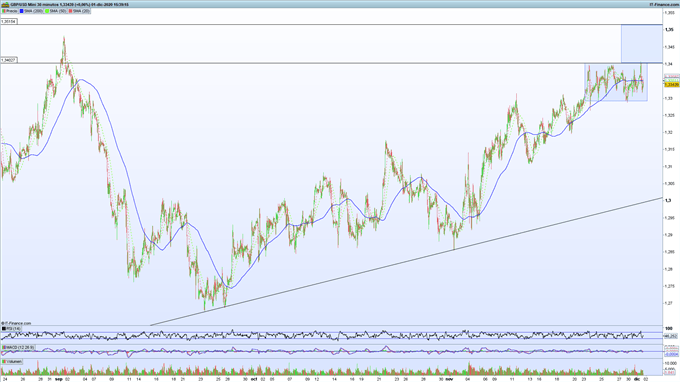Viewport: 680px width, 382px height.
Task: Click the green SMA (50) color square
Action: [x=46, y=11]
